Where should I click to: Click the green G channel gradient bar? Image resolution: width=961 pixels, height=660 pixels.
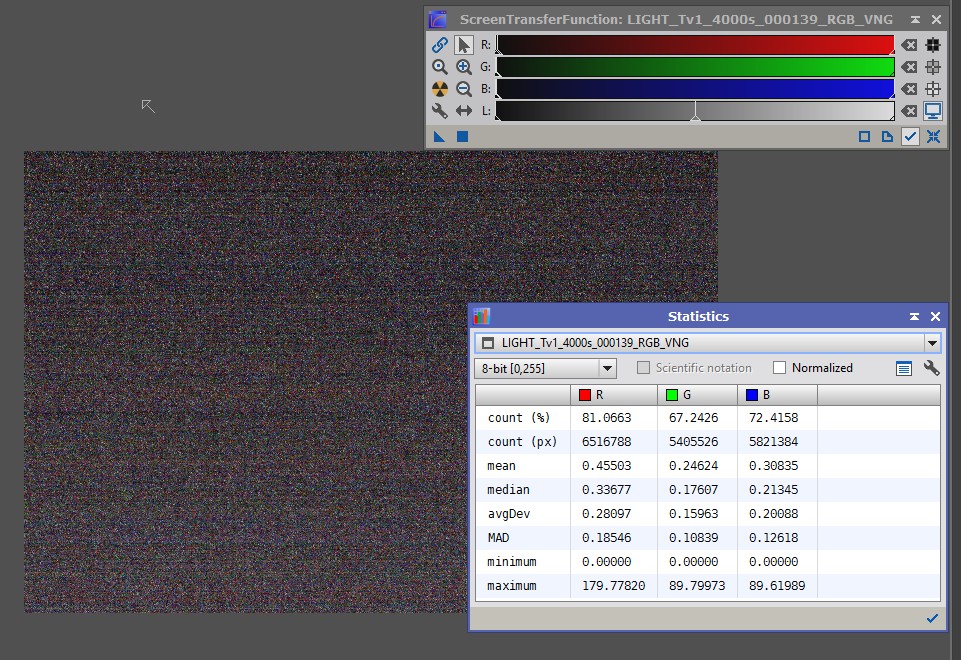(695, 67)
